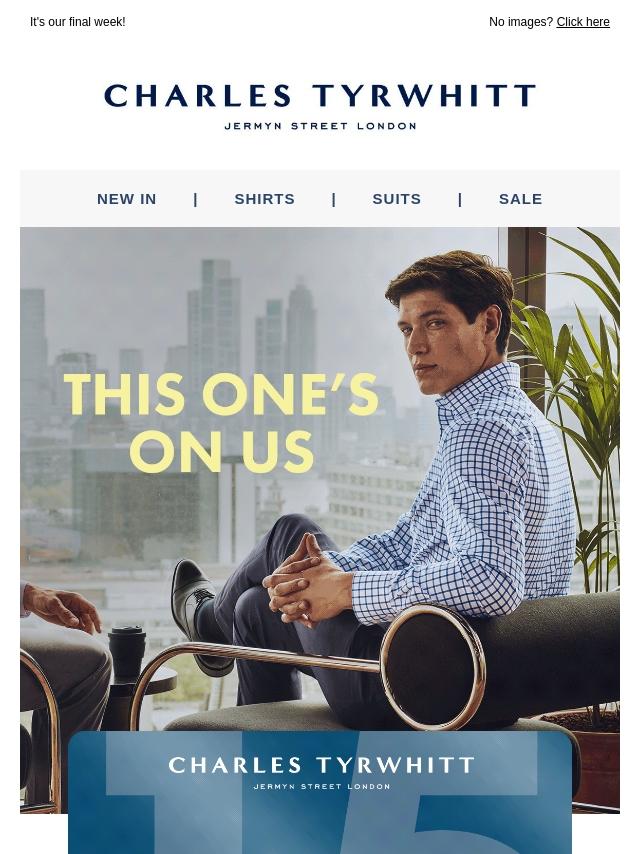Visit the SALE navigation link
Image resolution: width=640 pixels, height=854 pixels.
tap(520, 199)
